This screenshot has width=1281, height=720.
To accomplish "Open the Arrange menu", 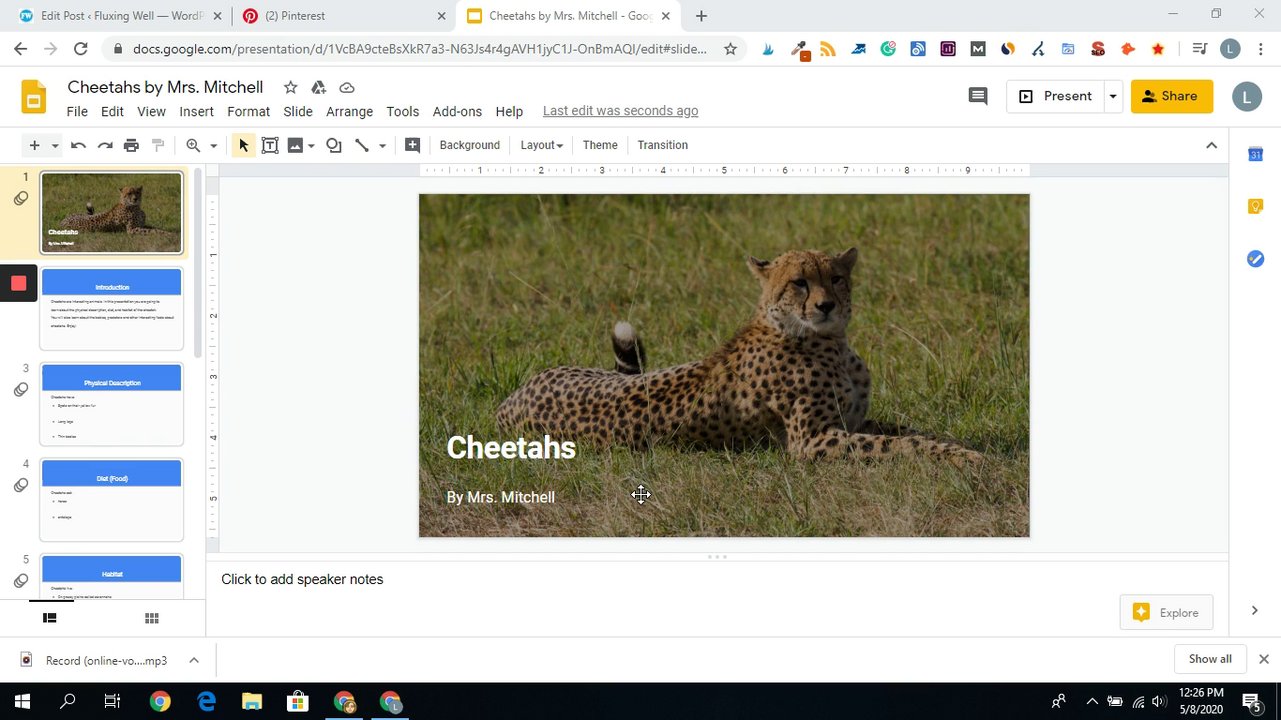I will (x=349, y=111).
